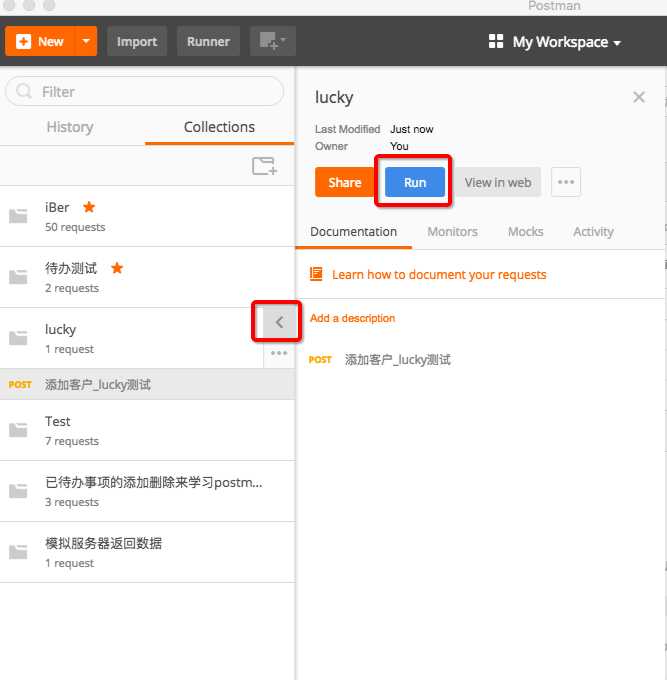Switch to the Monitors tab
The height and width of the screenshot is (680, 667).
[x=452, y=232]
